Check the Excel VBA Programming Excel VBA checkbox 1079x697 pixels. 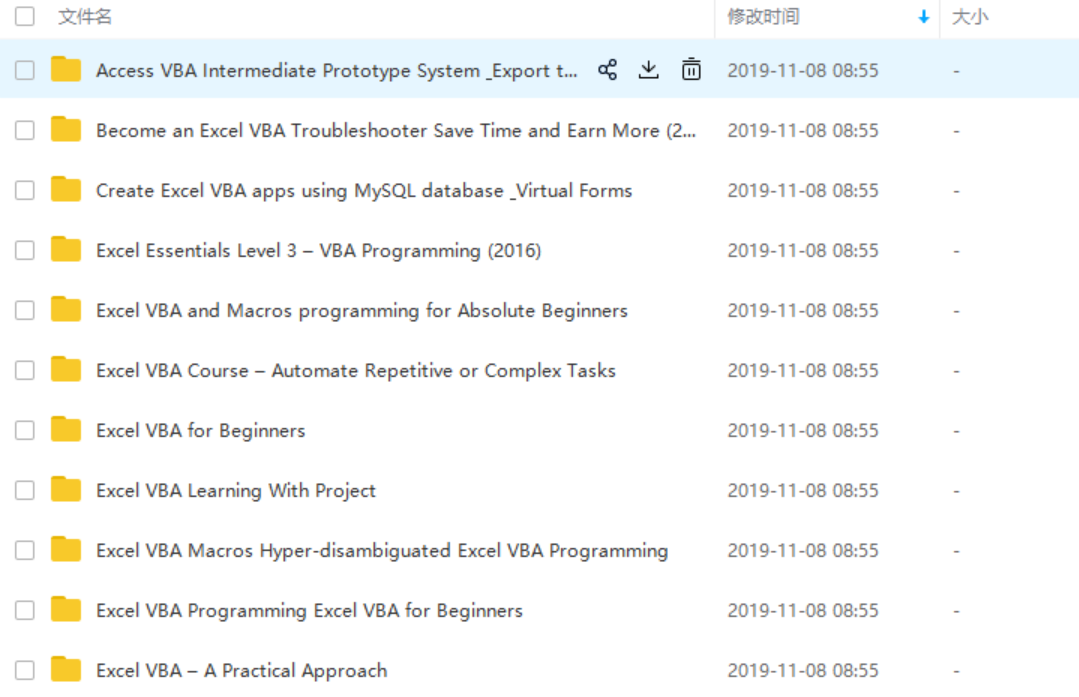(x=25, y=610)
